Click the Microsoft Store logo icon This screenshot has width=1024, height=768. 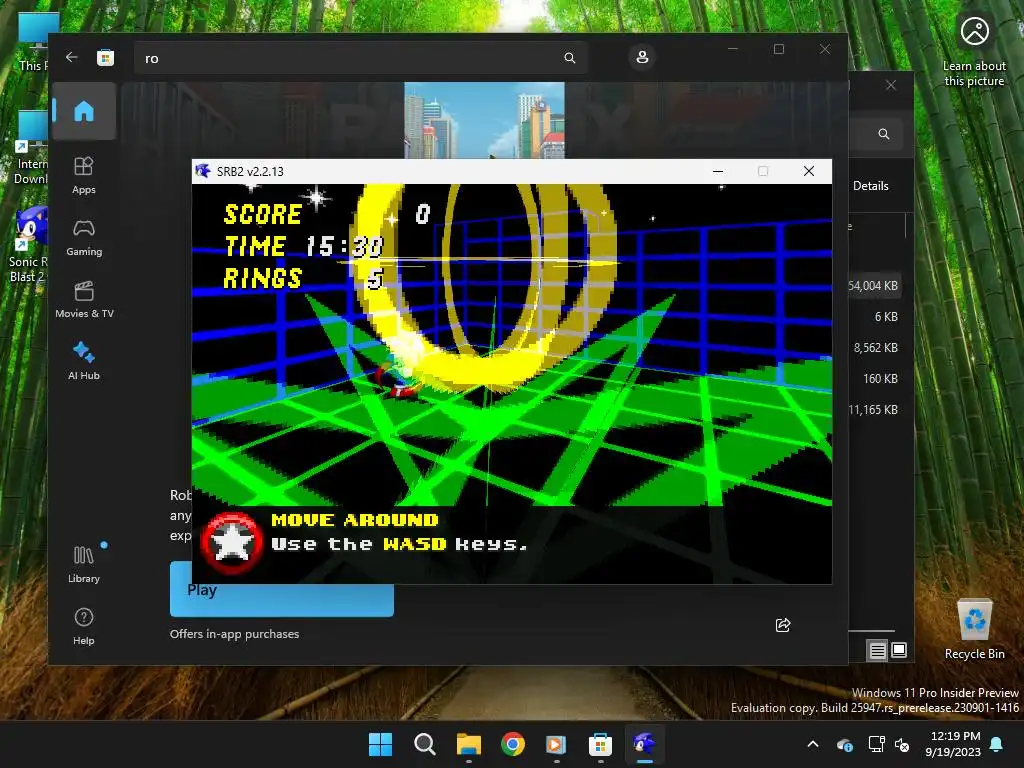[x=105, y=58]
